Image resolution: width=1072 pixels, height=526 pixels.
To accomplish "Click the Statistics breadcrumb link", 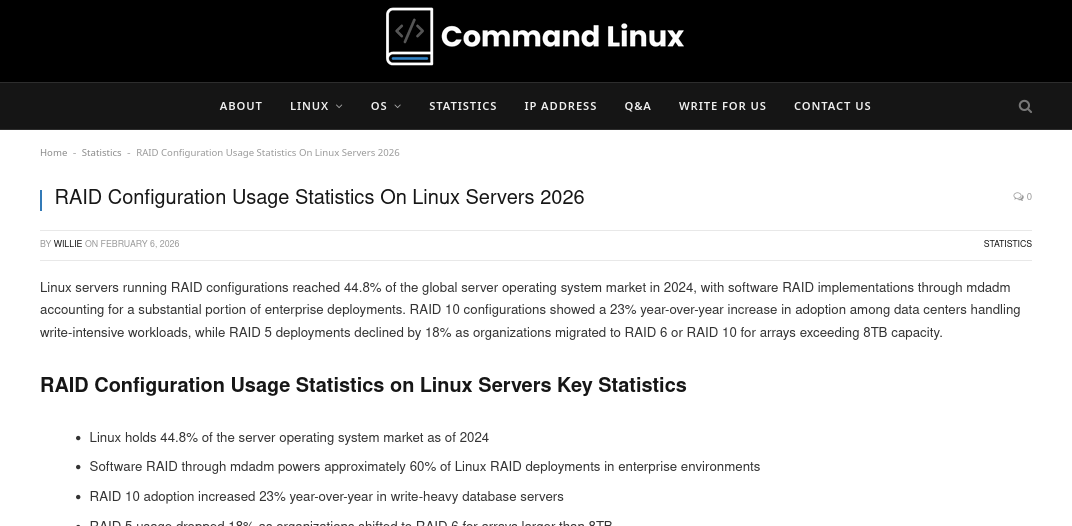I will [101, 153].
